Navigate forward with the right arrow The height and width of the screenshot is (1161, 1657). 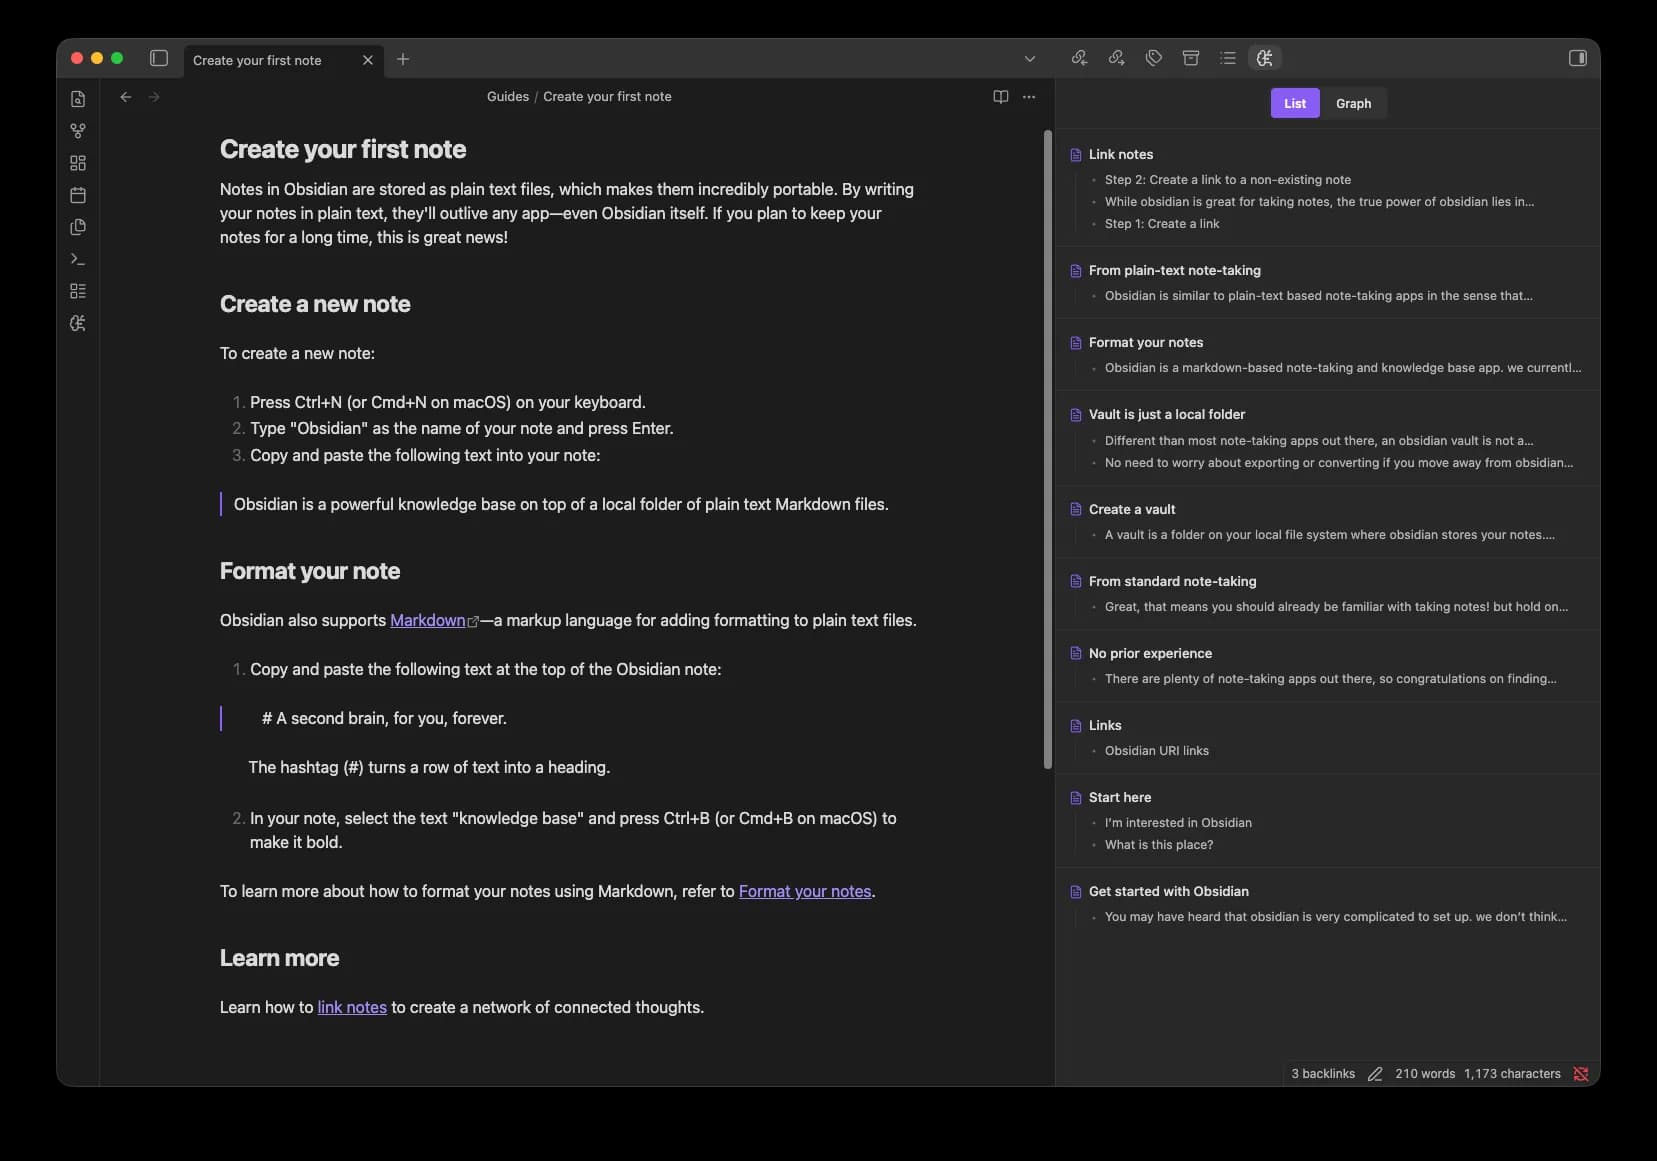[x=154, y=97]
